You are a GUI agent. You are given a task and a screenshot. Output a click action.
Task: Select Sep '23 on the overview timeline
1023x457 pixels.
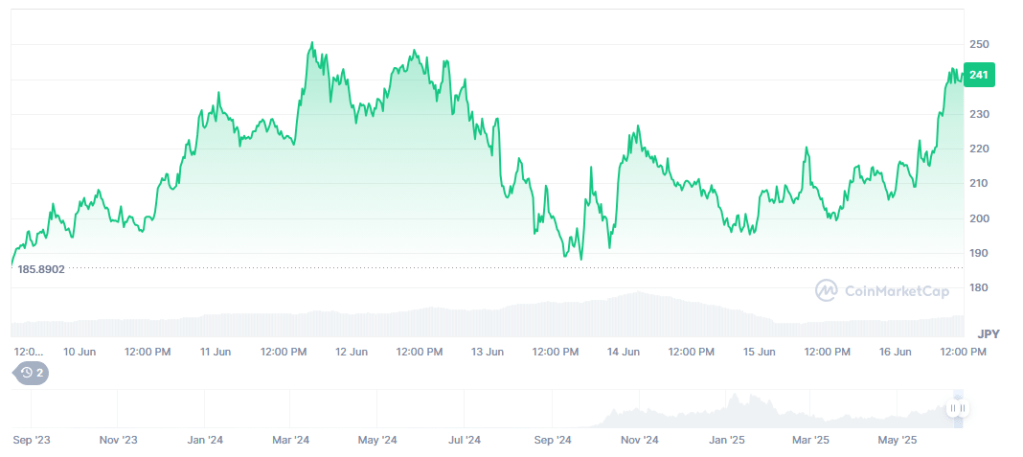(x=31, y=440)
